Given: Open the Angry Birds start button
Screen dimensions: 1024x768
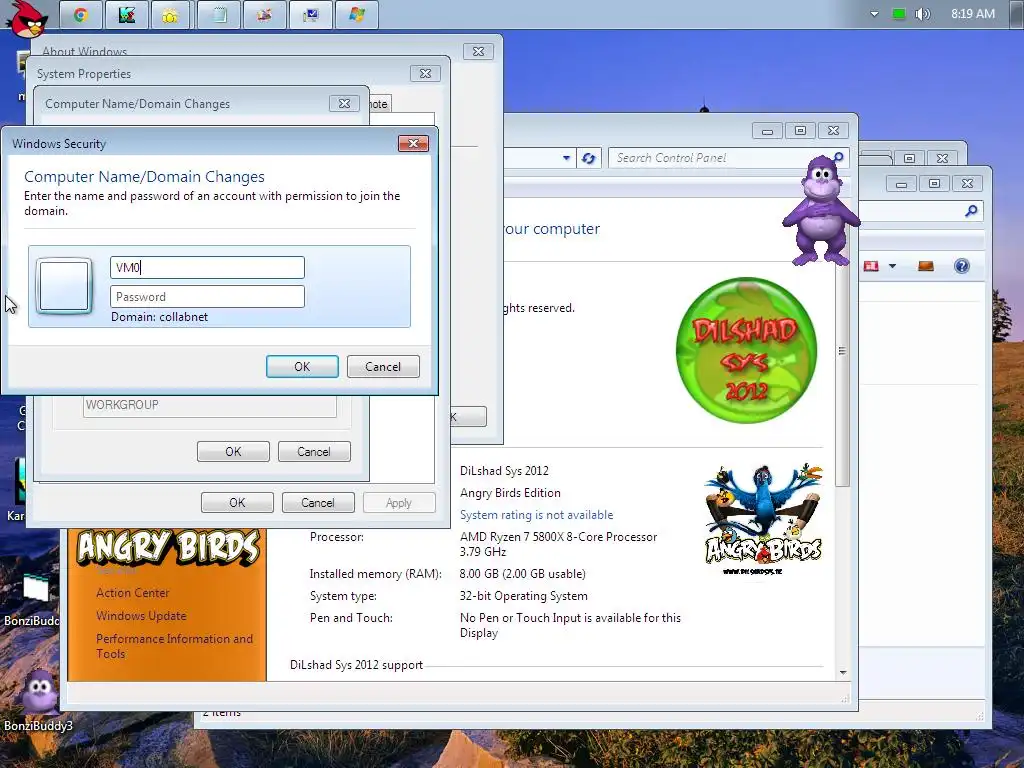Looking at the screenshot, I should coord(27,18).
